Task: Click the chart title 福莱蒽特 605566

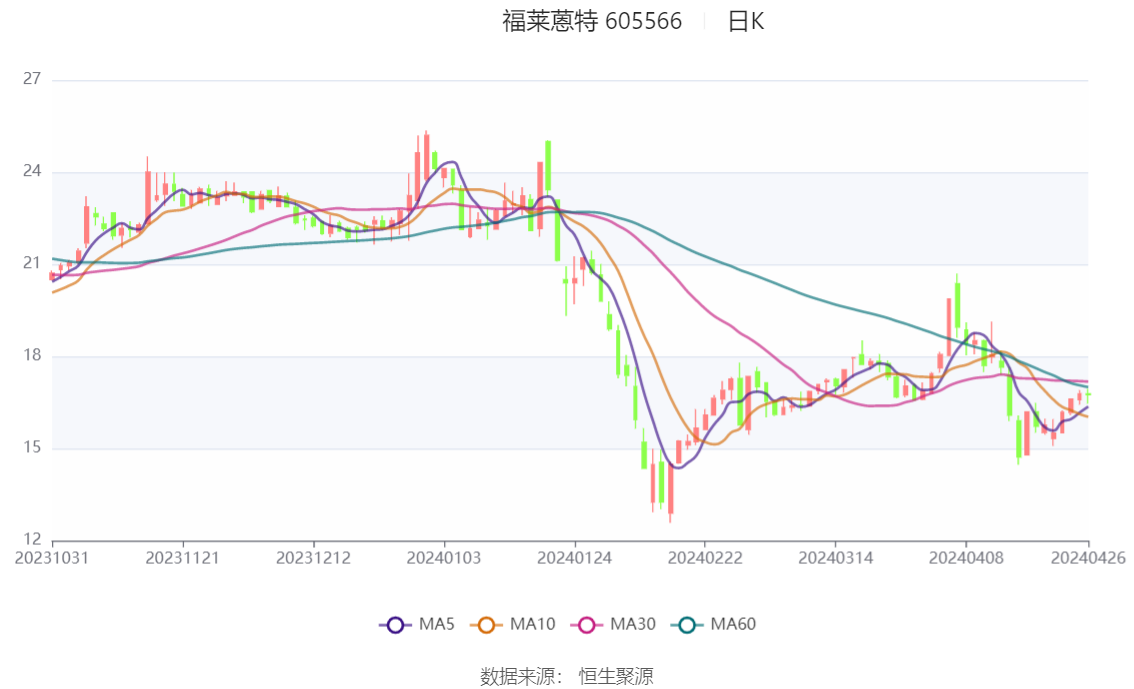Action: (x=592, y=21)
